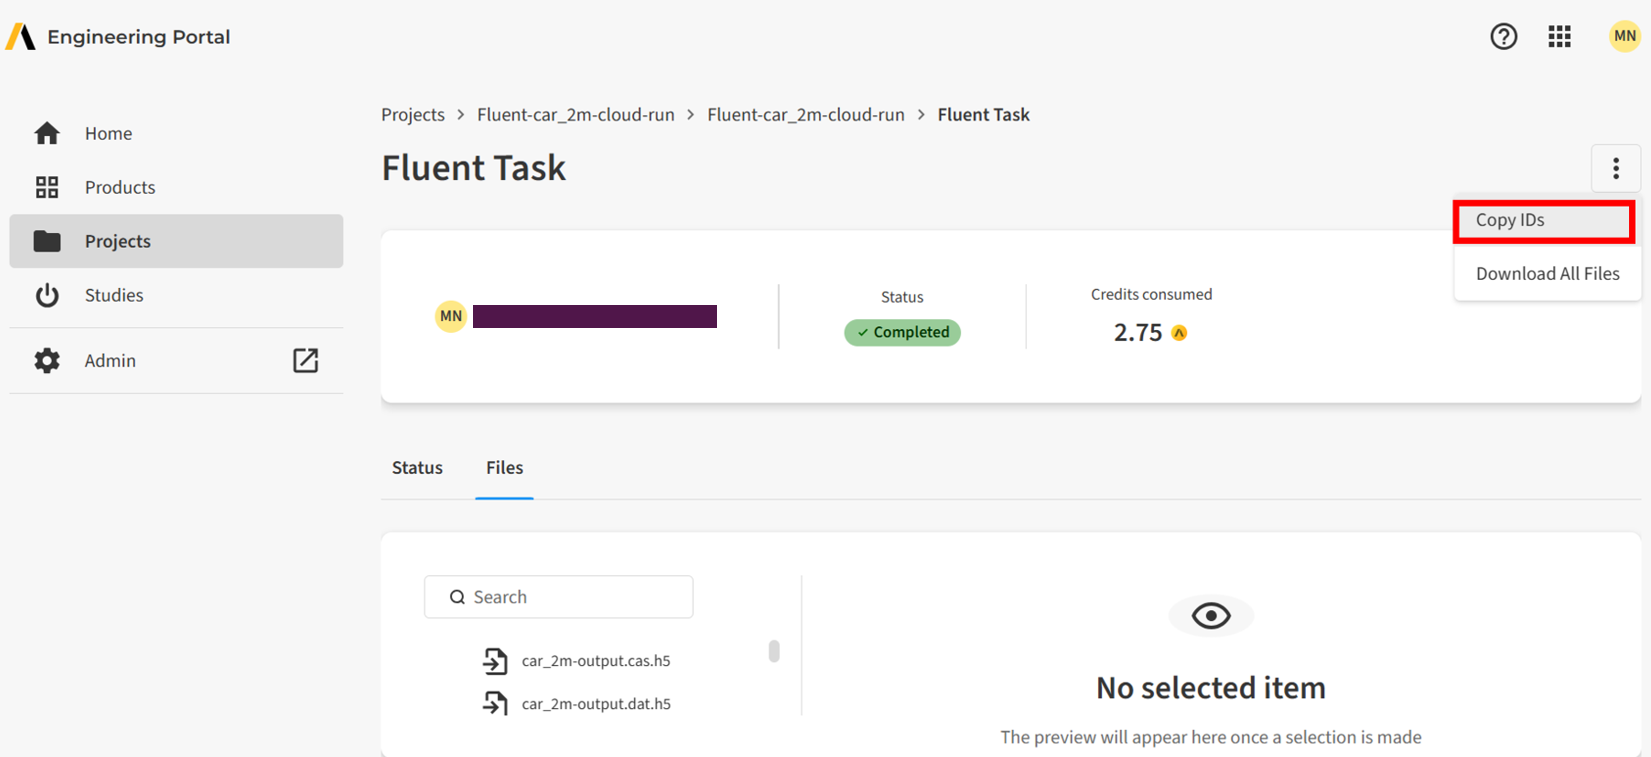Click the MN avatar in the task card

pos(451,316)
